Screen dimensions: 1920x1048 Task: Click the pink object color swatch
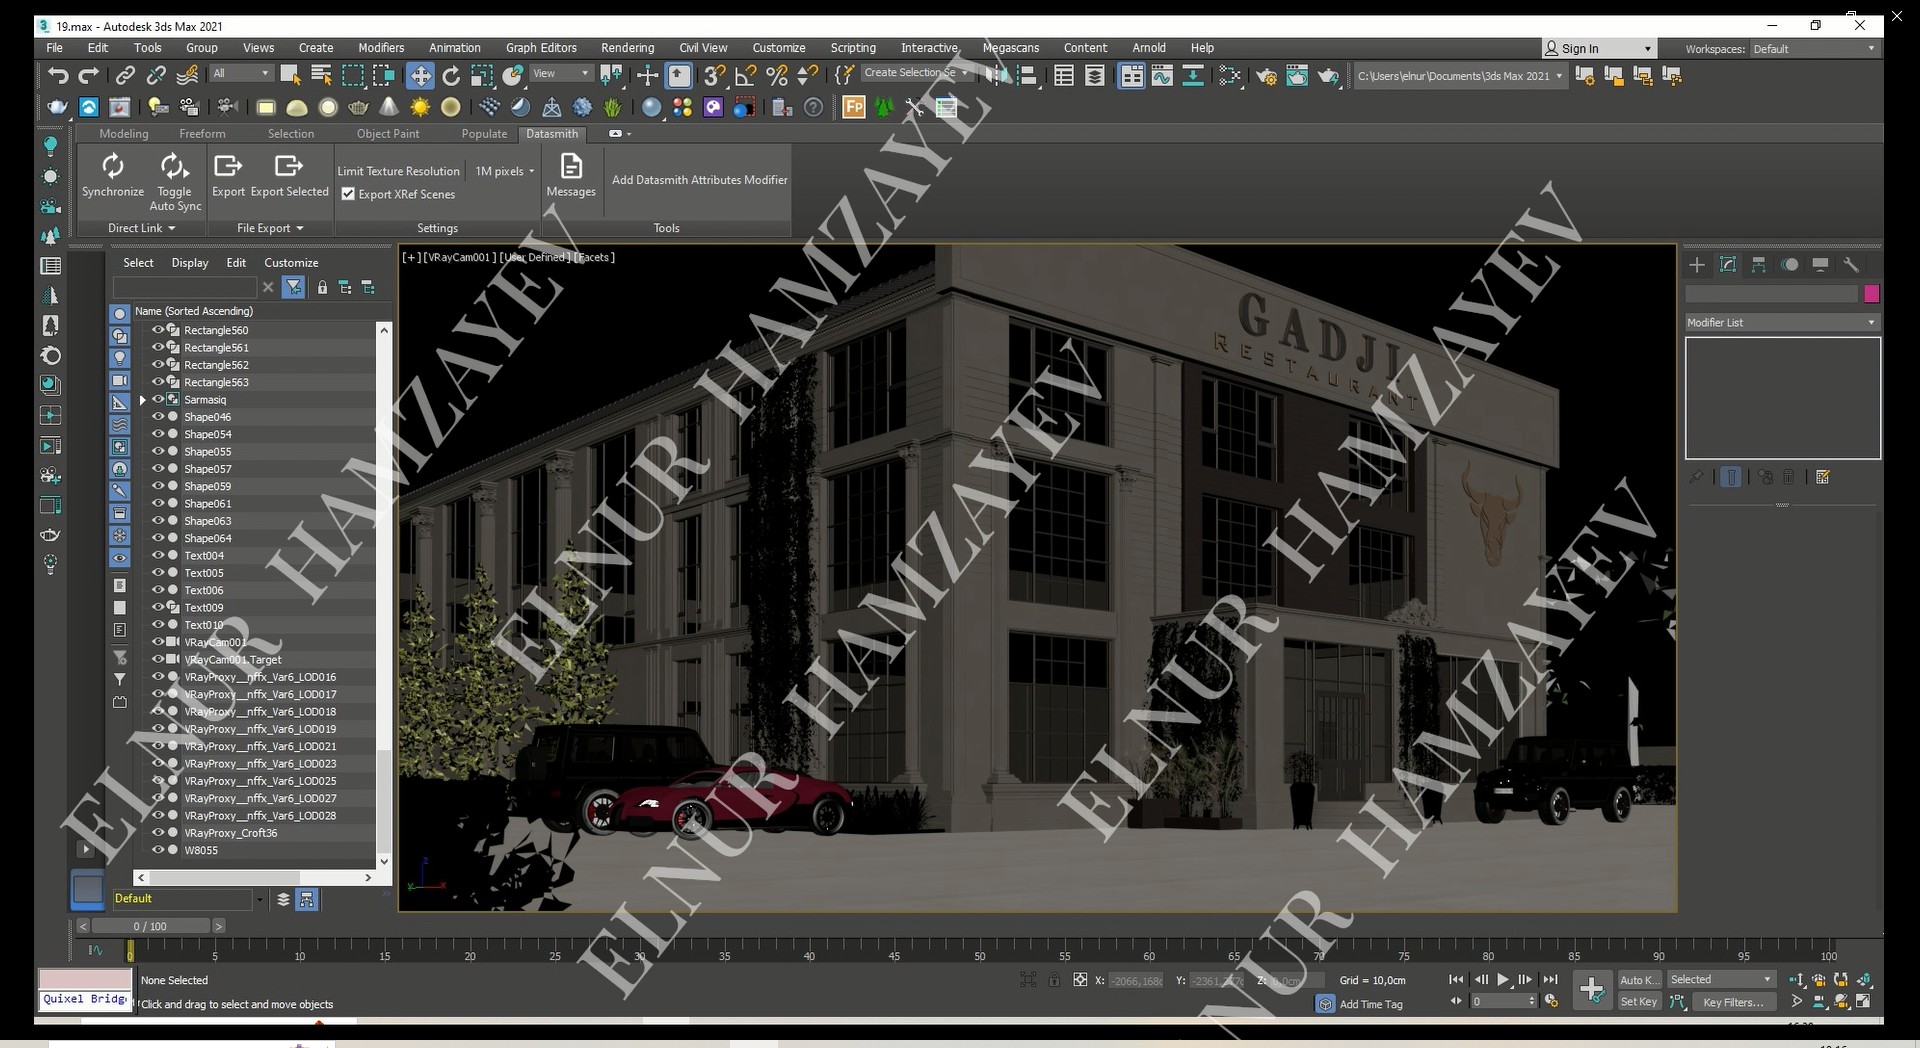click(1872, 293)
